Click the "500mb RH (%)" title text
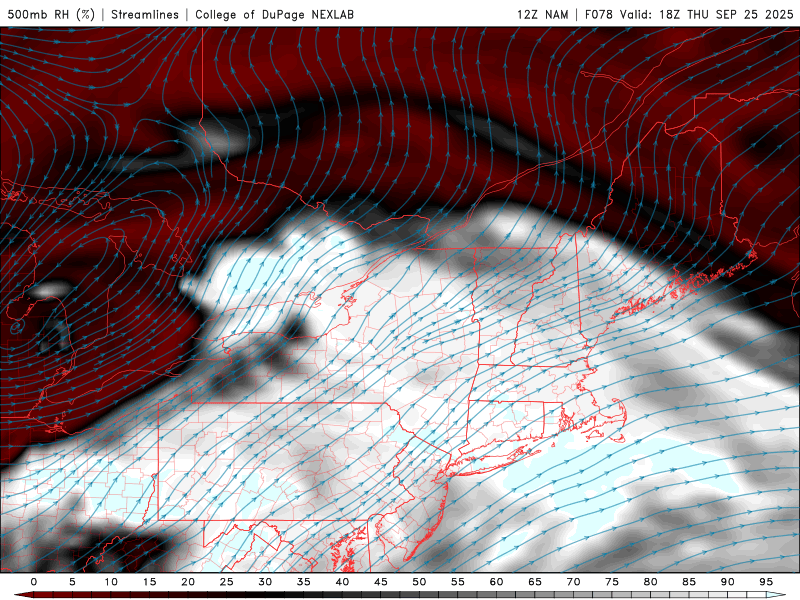This screenshot has width=800, height=600. point(51,14)
